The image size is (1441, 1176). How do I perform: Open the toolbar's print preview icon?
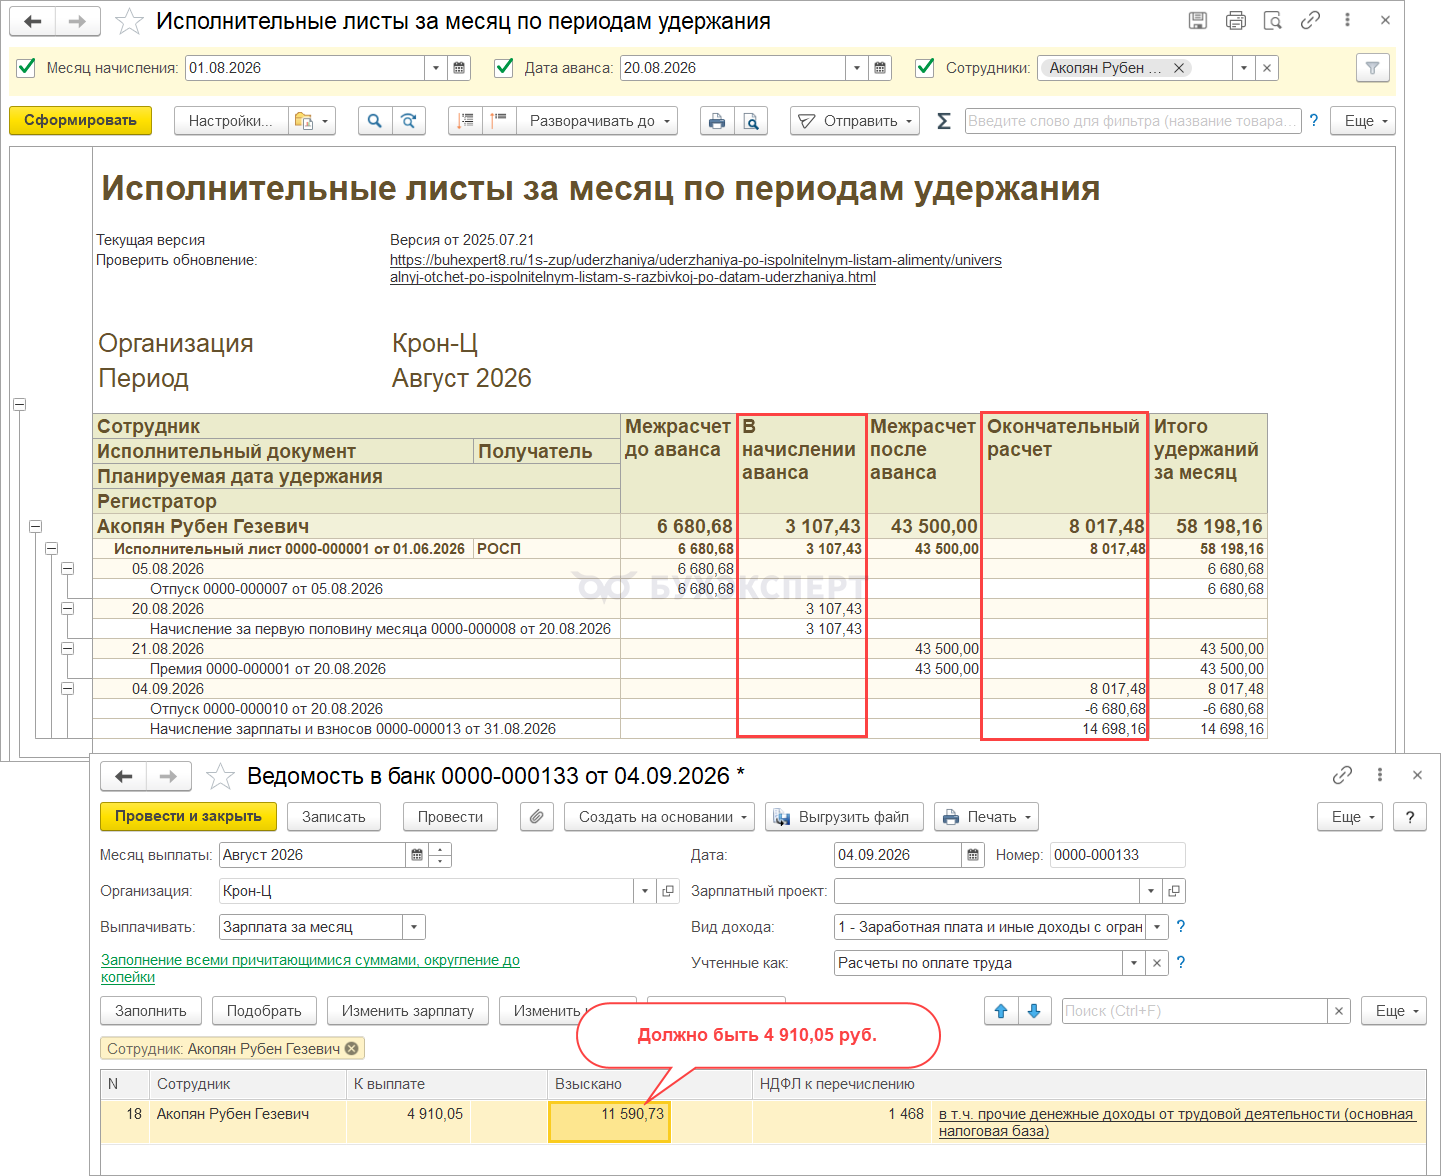tap(751, 121)
